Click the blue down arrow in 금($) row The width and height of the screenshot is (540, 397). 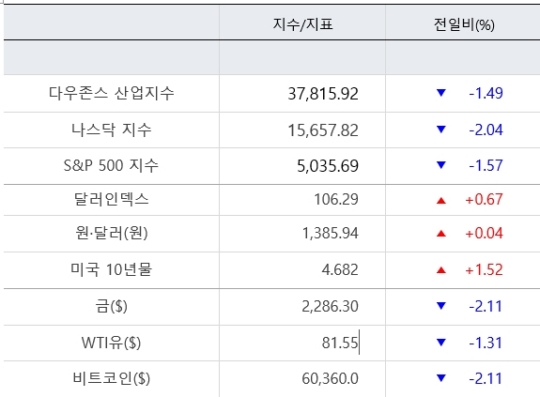click(441, 305)
